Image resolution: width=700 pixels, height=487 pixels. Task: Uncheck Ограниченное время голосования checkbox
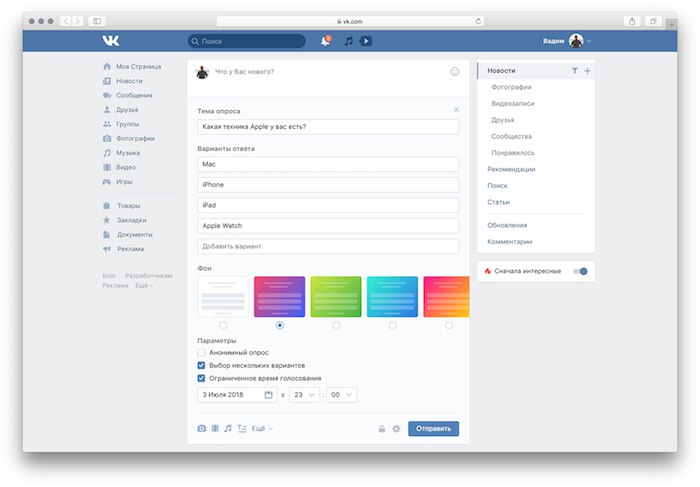[x=201, y=379]
